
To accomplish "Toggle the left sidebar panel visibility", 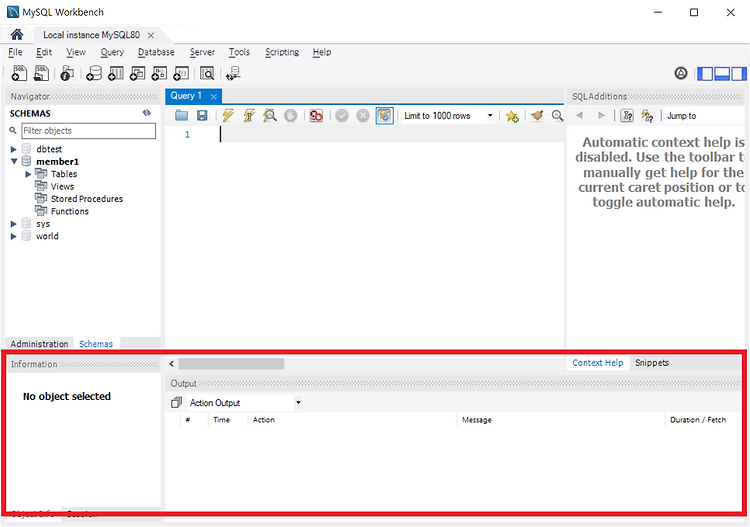I will click(x=705, y=74).
